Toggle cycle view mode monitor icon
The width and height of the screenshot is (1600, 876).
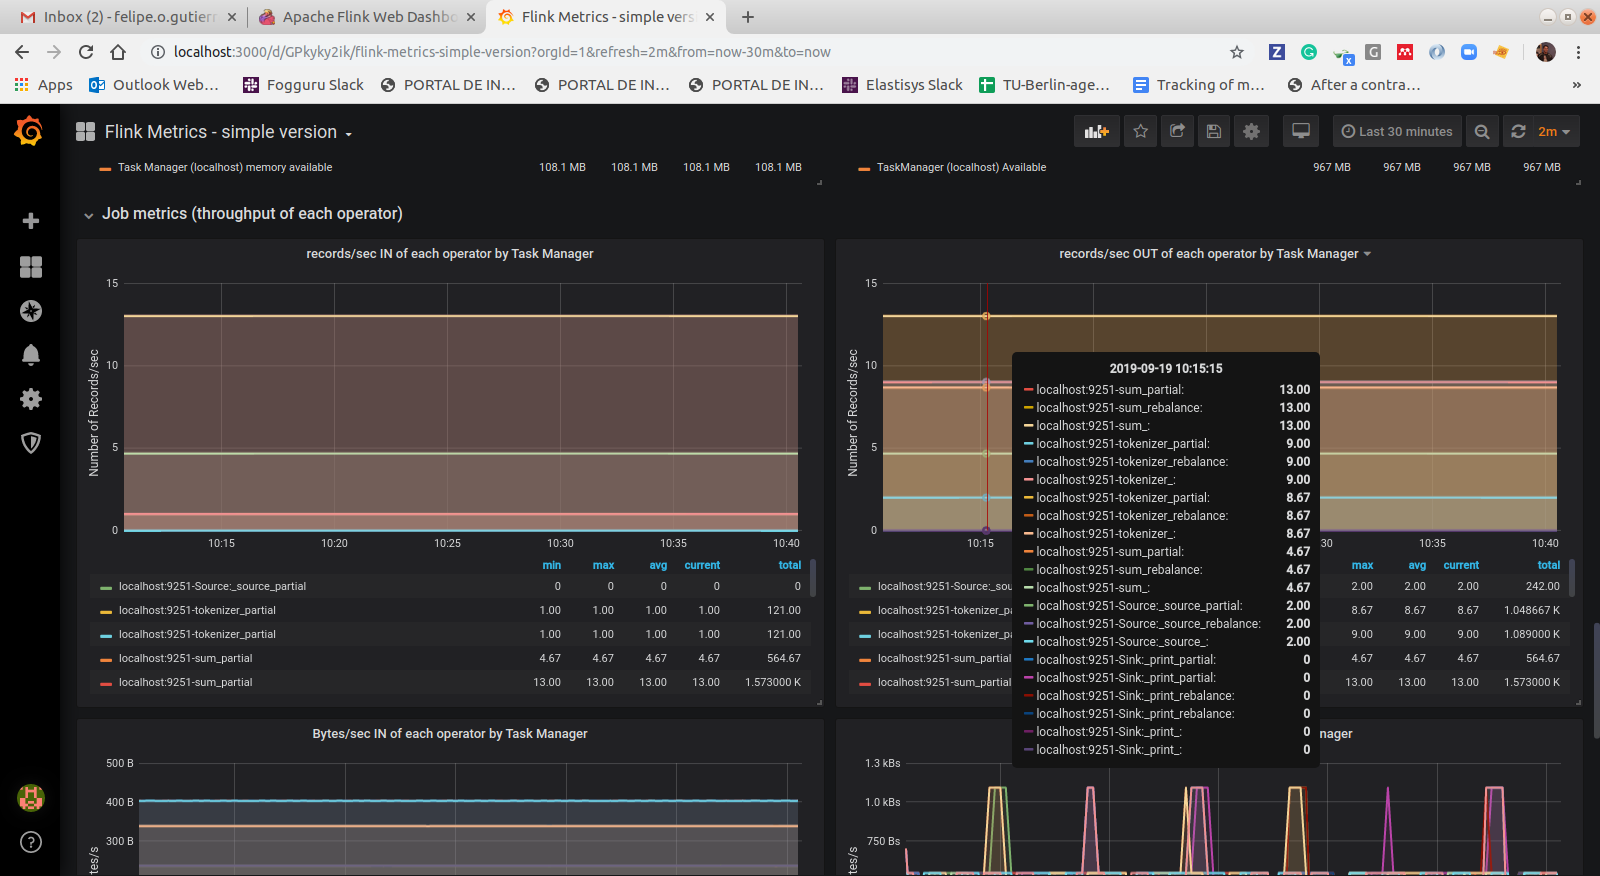1301,132
